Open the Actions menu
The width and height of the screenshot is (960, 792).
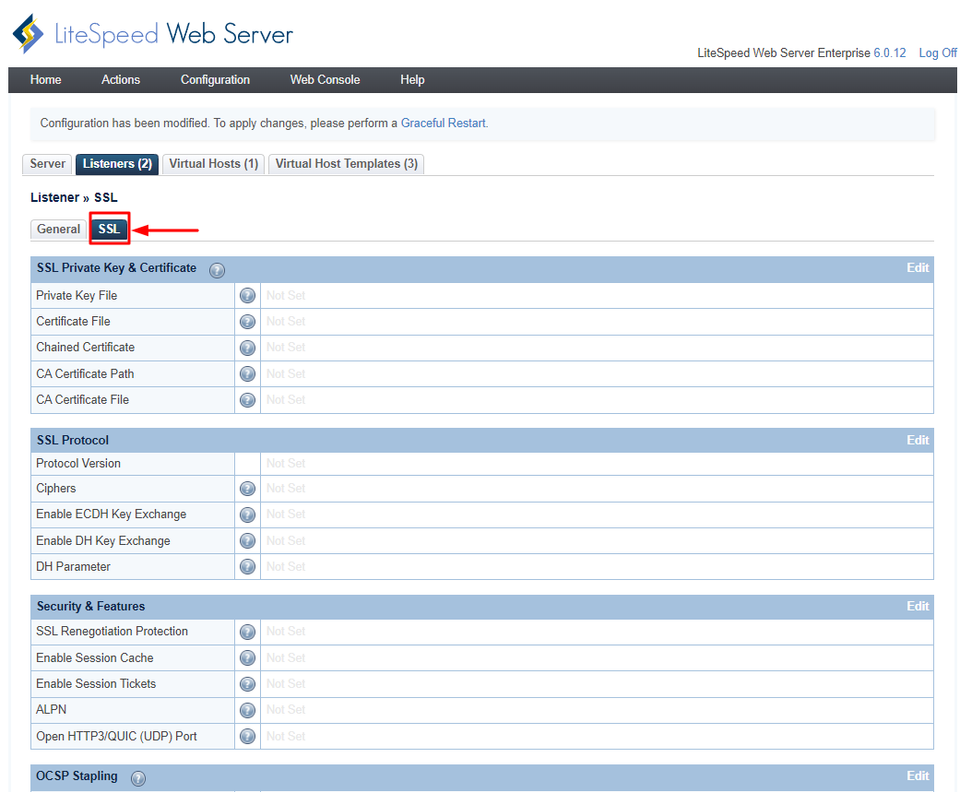pyautogui.click(x=120, y=79)
